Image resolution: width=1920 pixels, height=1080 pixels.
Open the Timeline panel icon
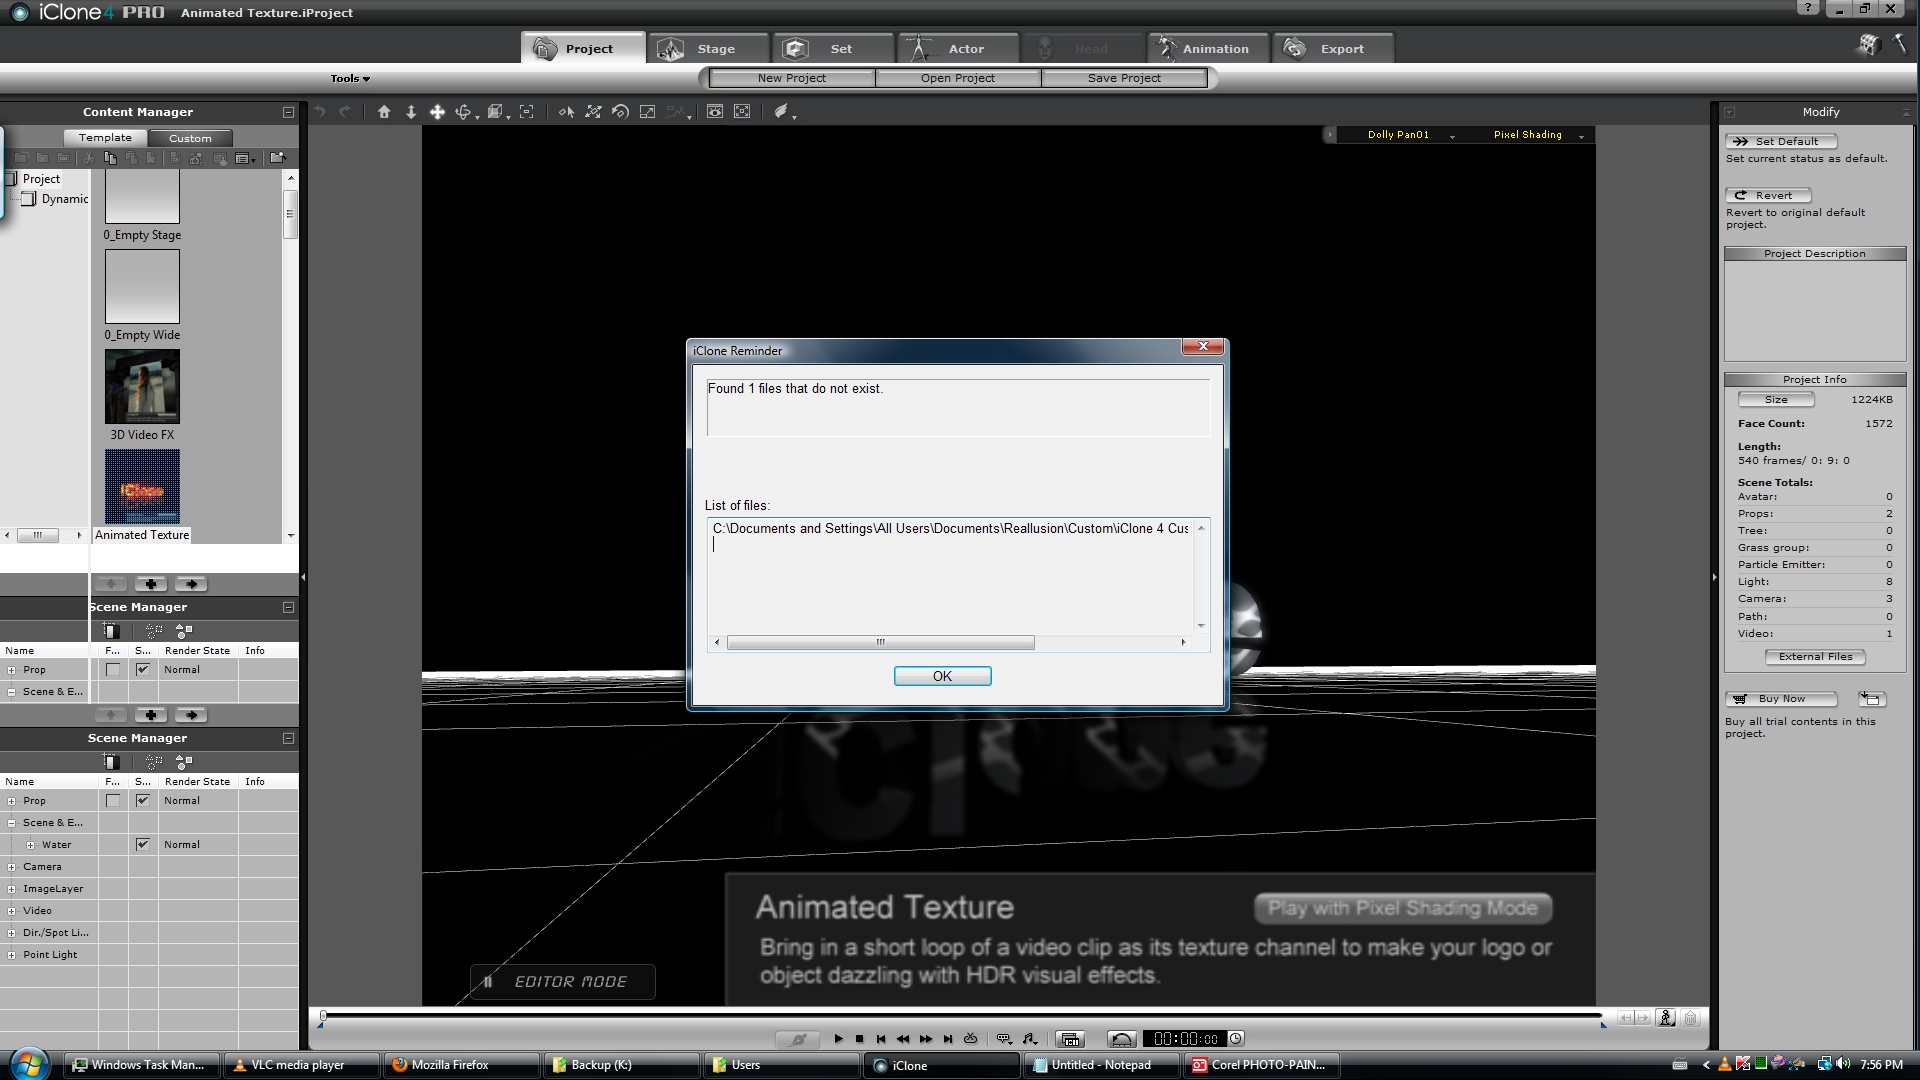click(1070, 1039)
